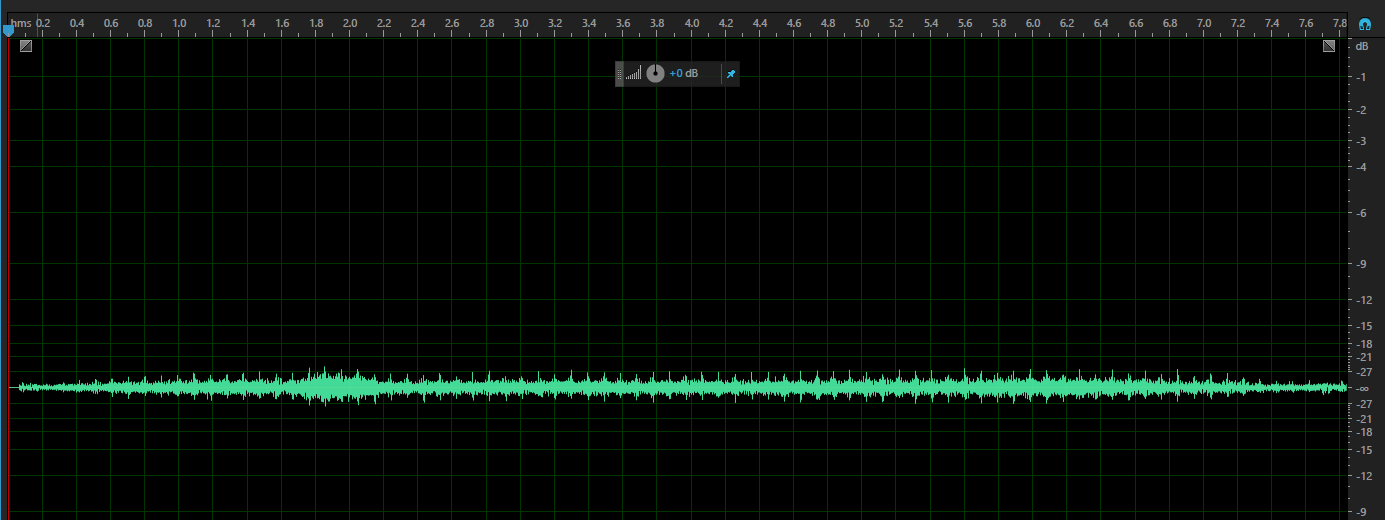The height and width of the screenshot is (520, 1385).
Task: Click the -2 value on the dB scale
Action: [x=1363, y=110]
